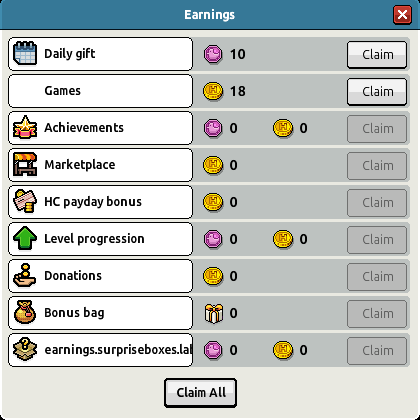
Task: Click the Daily gift calendar icon
Action: tap(25, 53)
